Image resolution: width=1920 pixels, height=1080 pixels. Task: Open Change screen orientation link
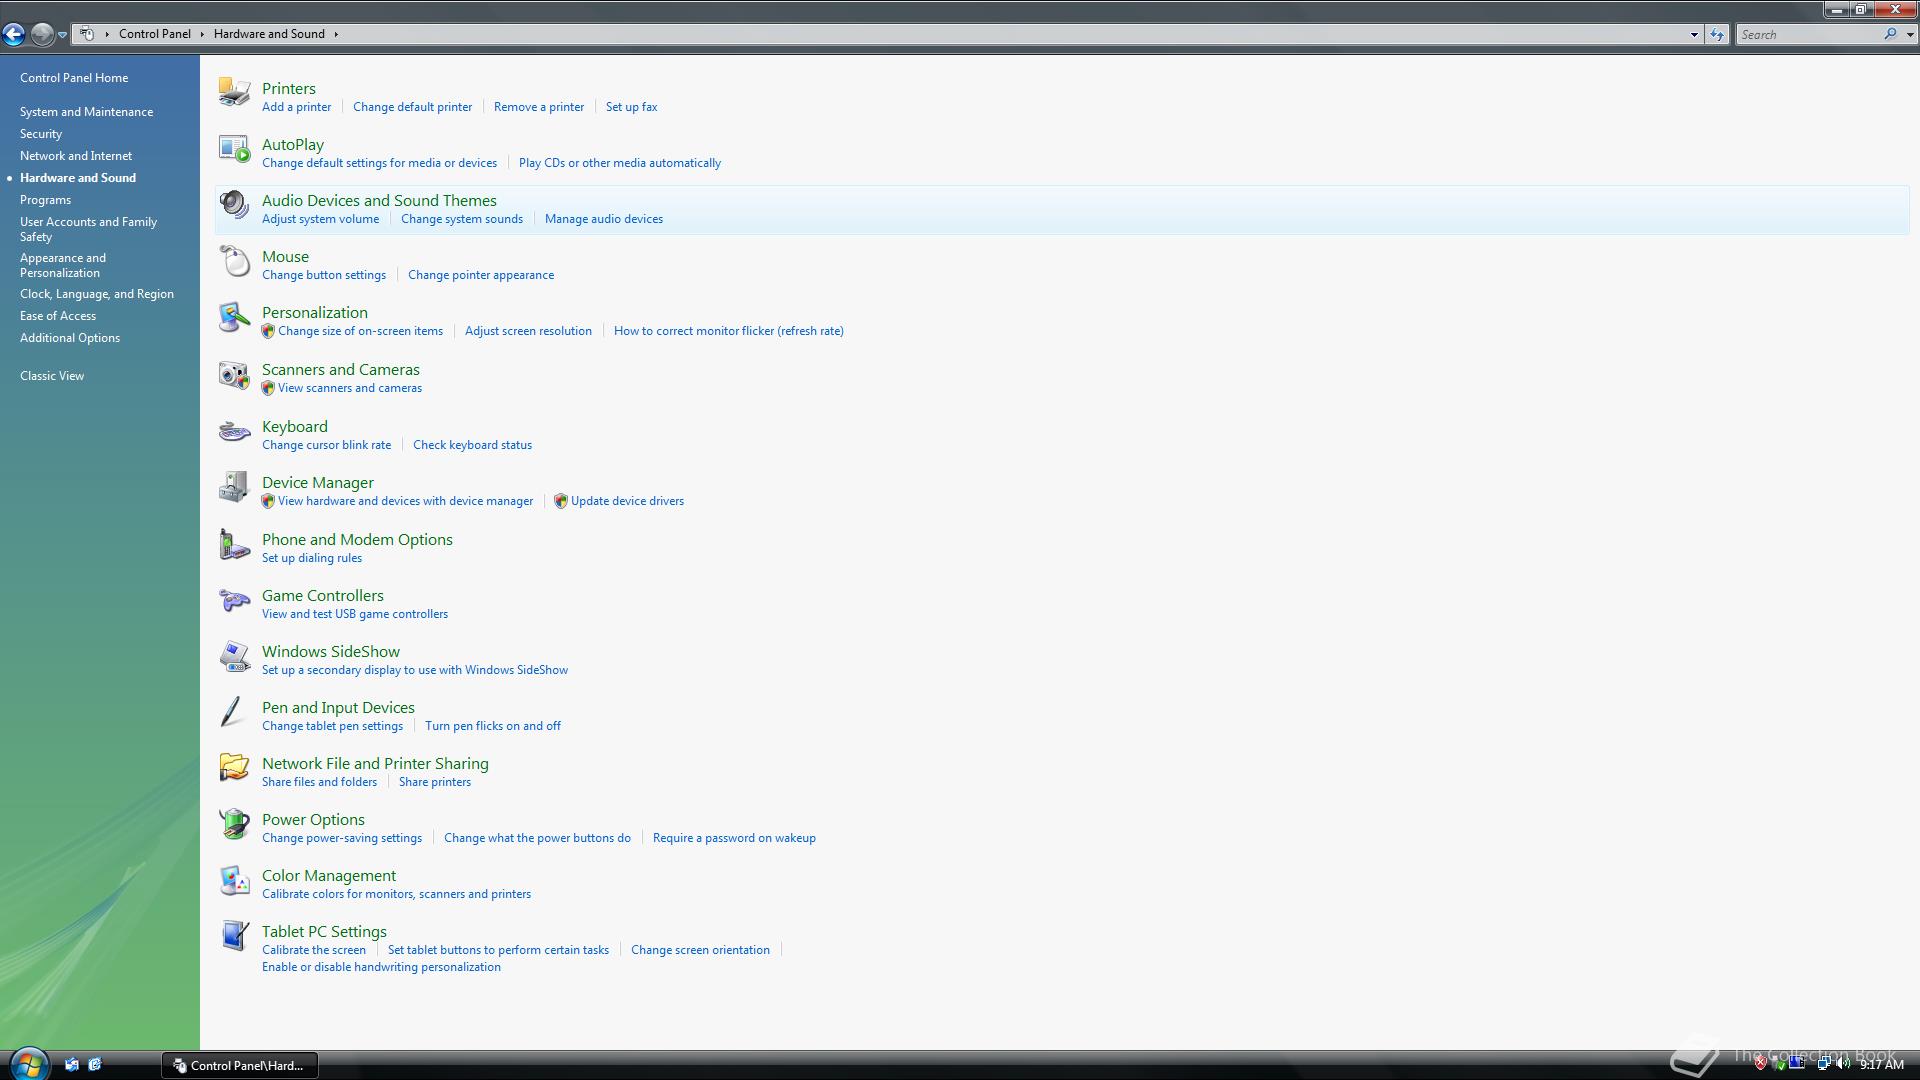(x=700, y=950)
